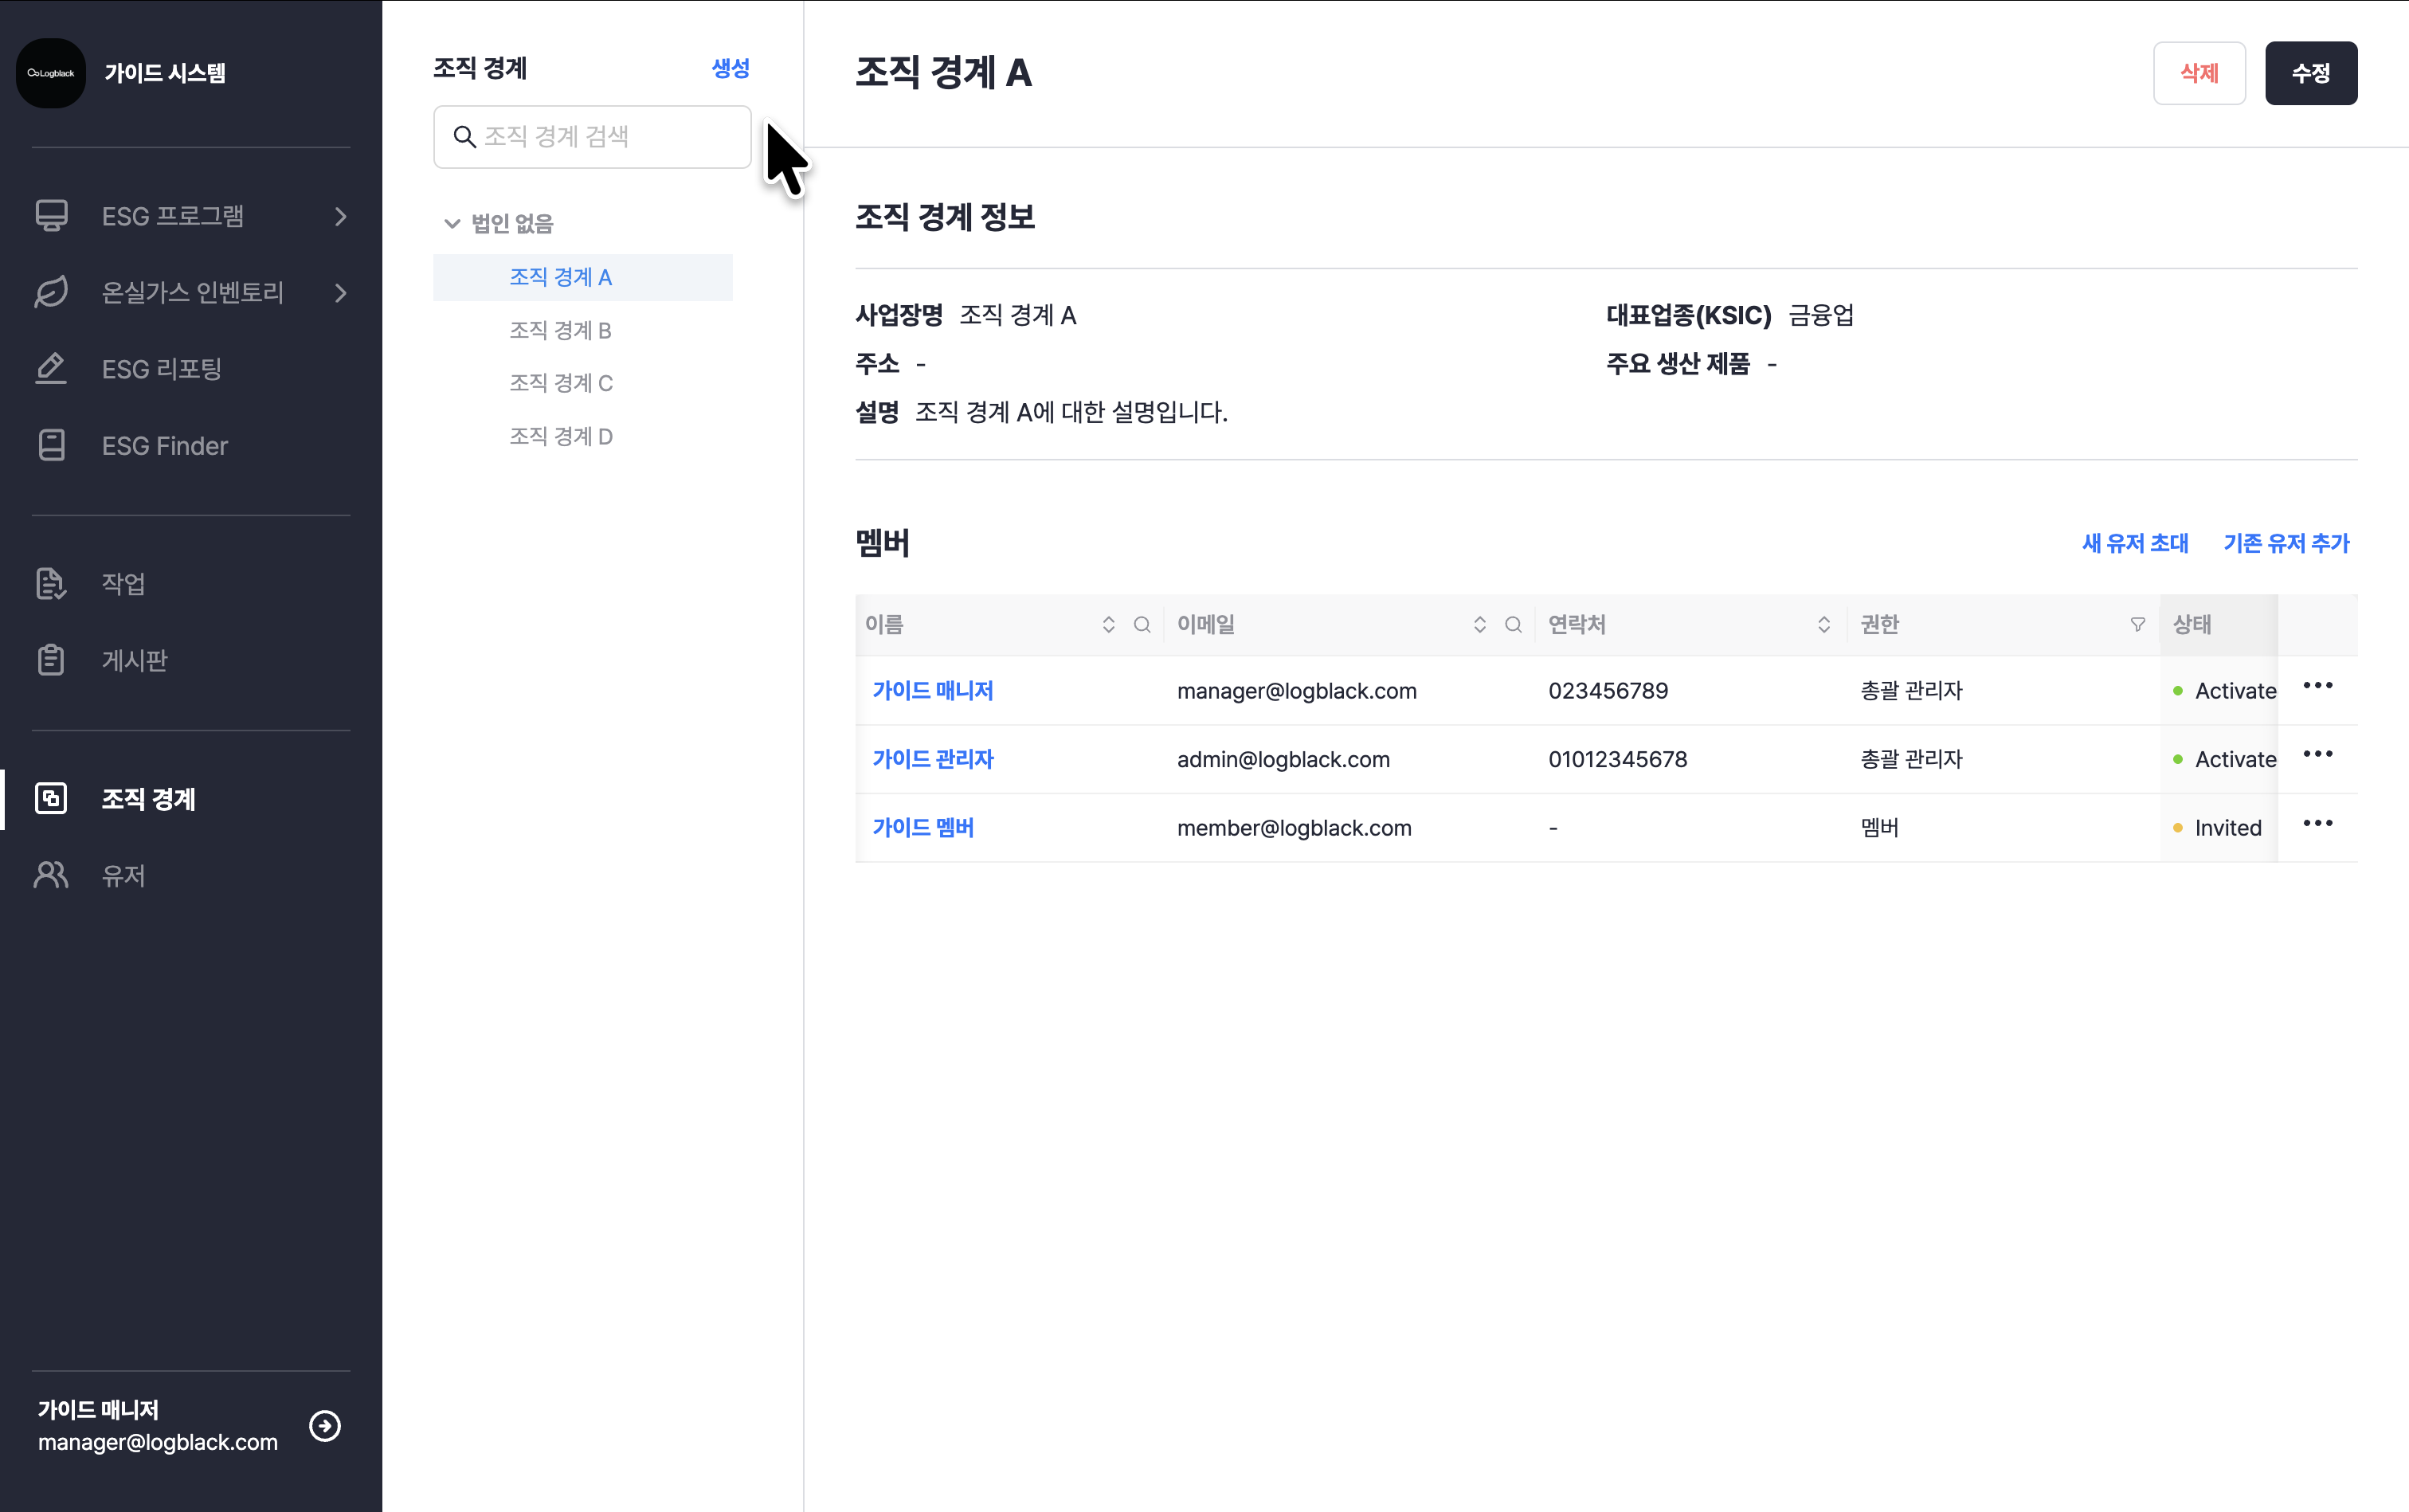
Task: Click the 생성 link to create a boundary
Action: [730, 68]
